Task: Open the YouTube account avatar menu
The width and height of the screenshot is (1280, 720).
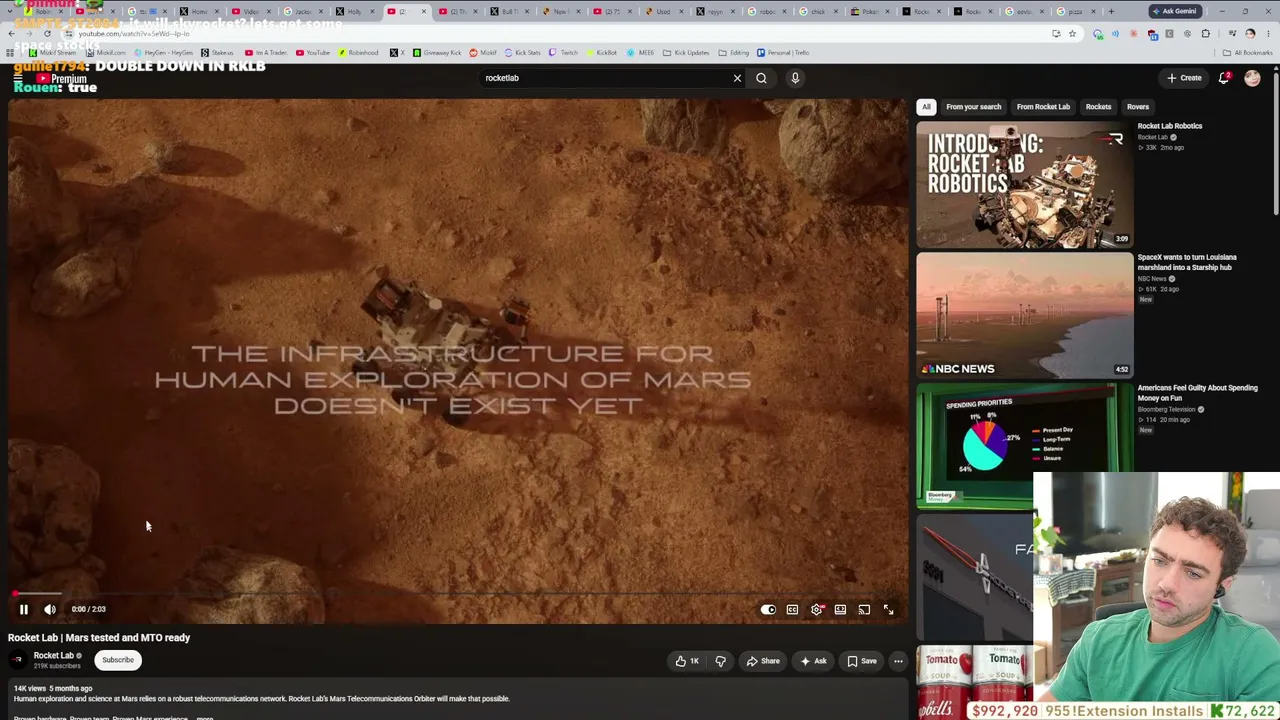Action: pyautogui.click(x=1252, y=78)
